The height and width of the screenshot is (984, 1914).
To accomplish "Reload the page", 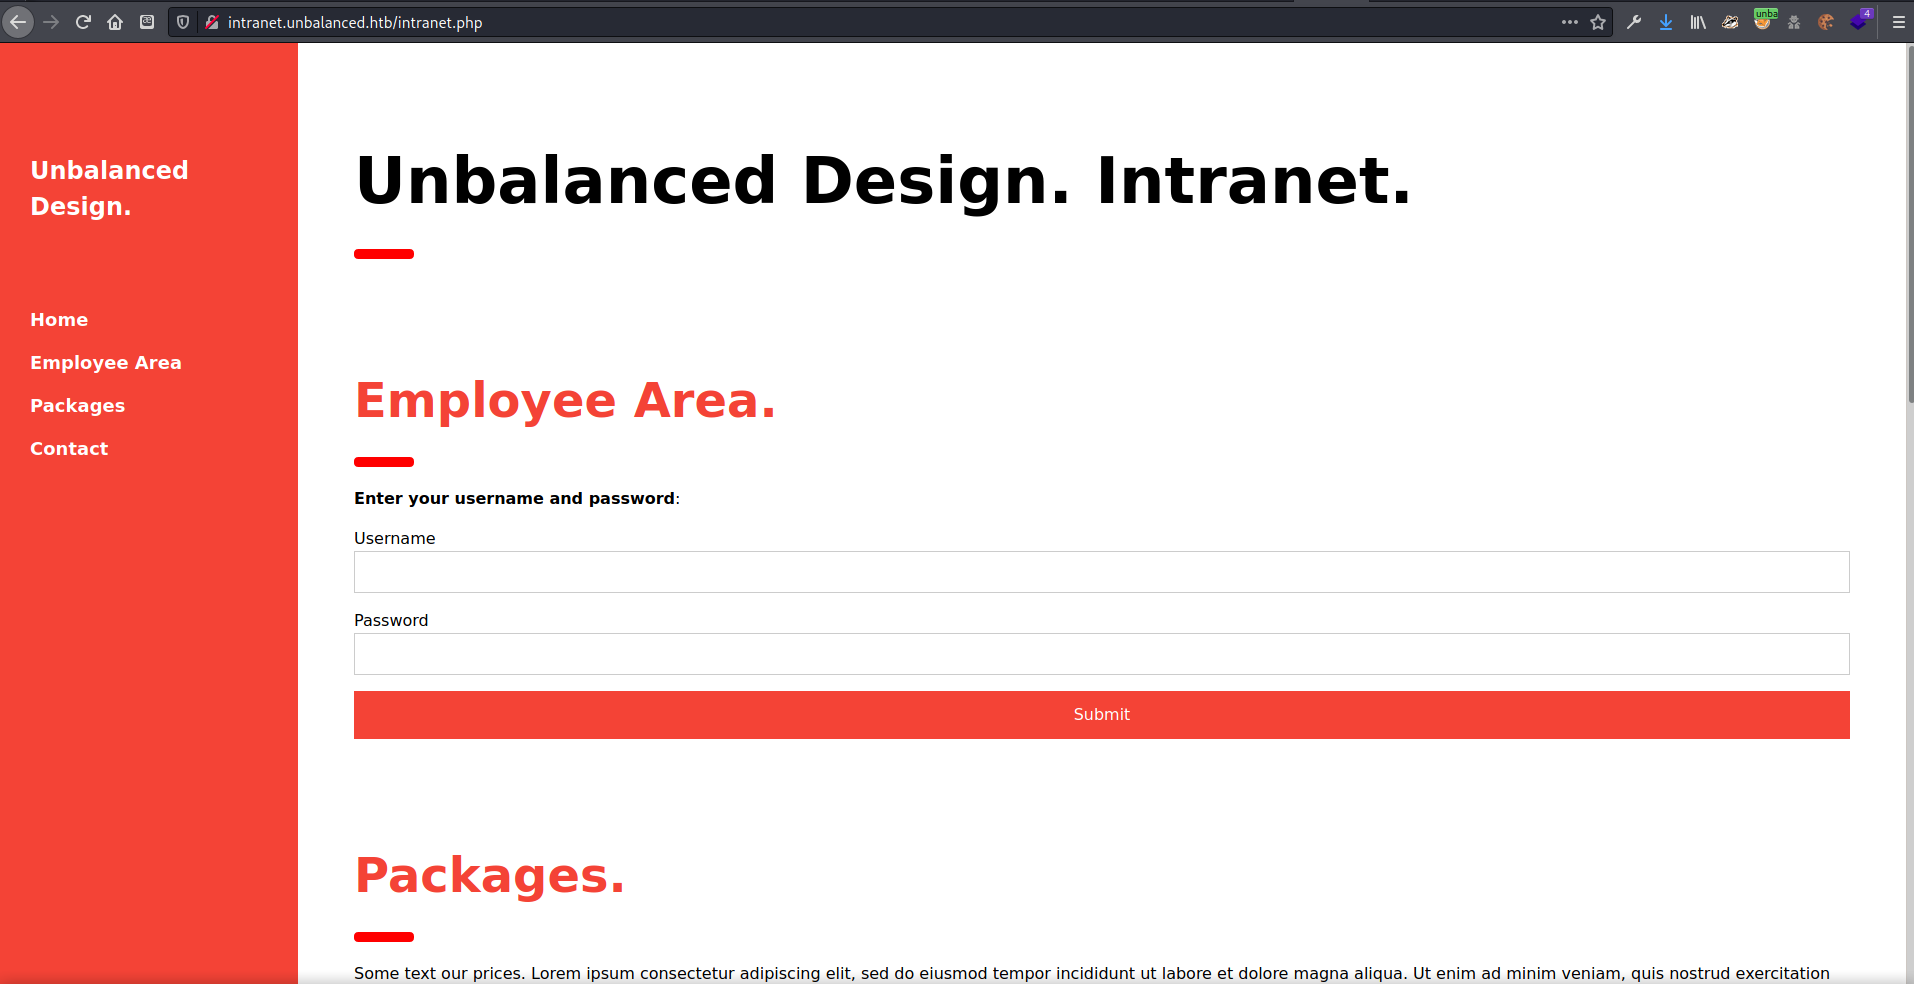I will 83,21.
